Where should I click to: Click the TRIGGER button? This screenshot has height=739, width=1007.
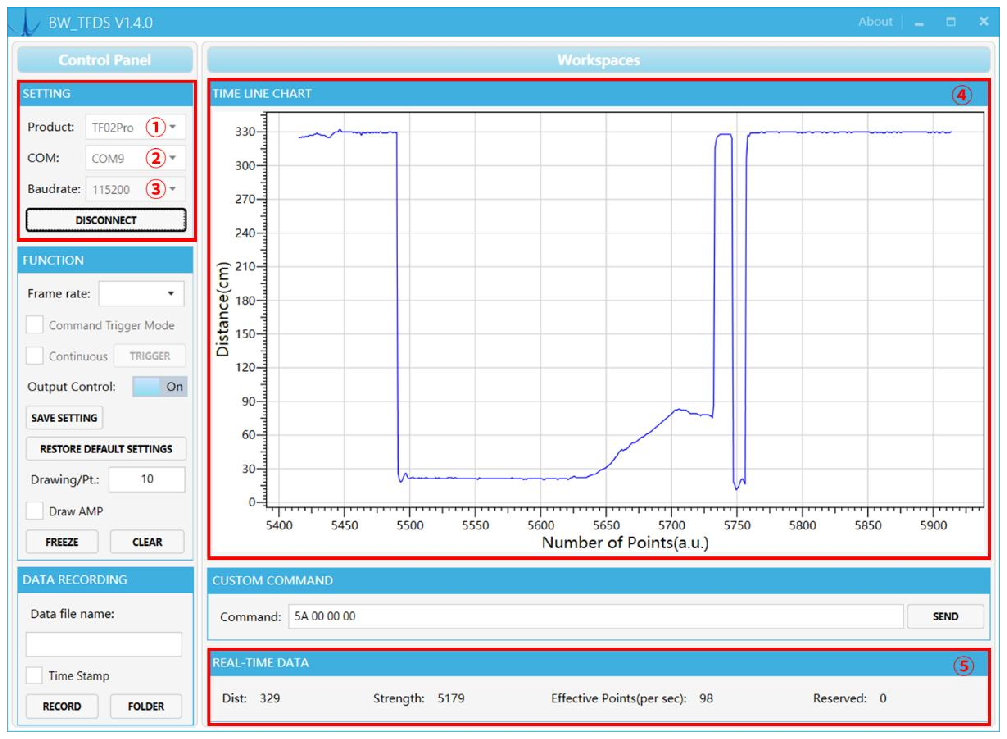tap(150, 356)
